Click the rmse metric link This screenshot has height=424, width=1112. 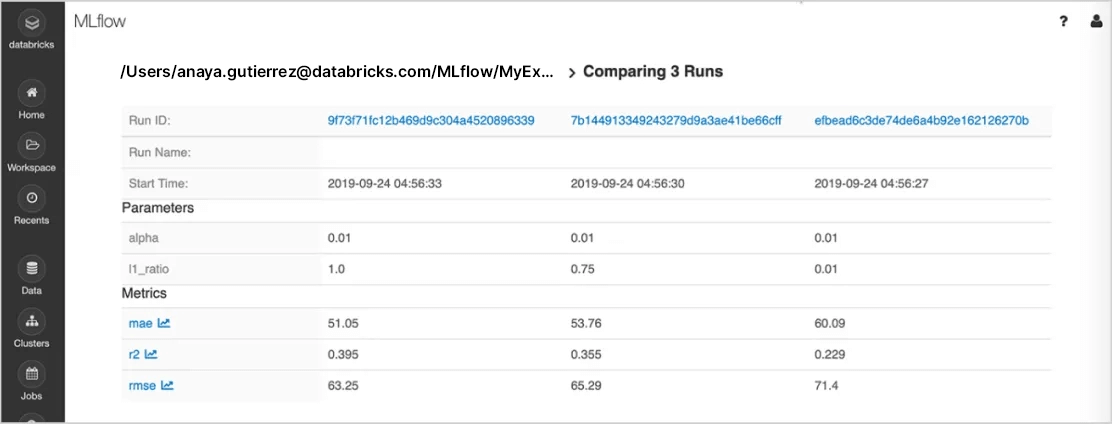point(142,384)
